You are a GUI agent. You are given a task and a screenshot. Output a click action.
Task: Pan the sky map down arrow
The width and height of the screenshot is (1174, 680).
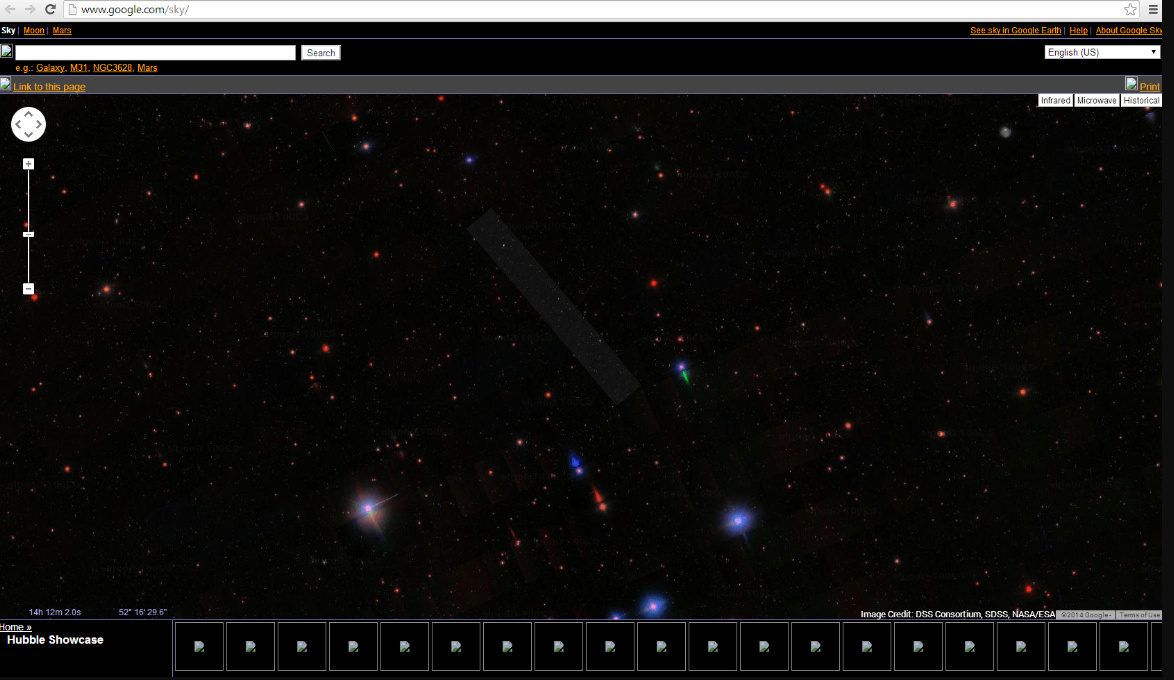tap(28, 135)
